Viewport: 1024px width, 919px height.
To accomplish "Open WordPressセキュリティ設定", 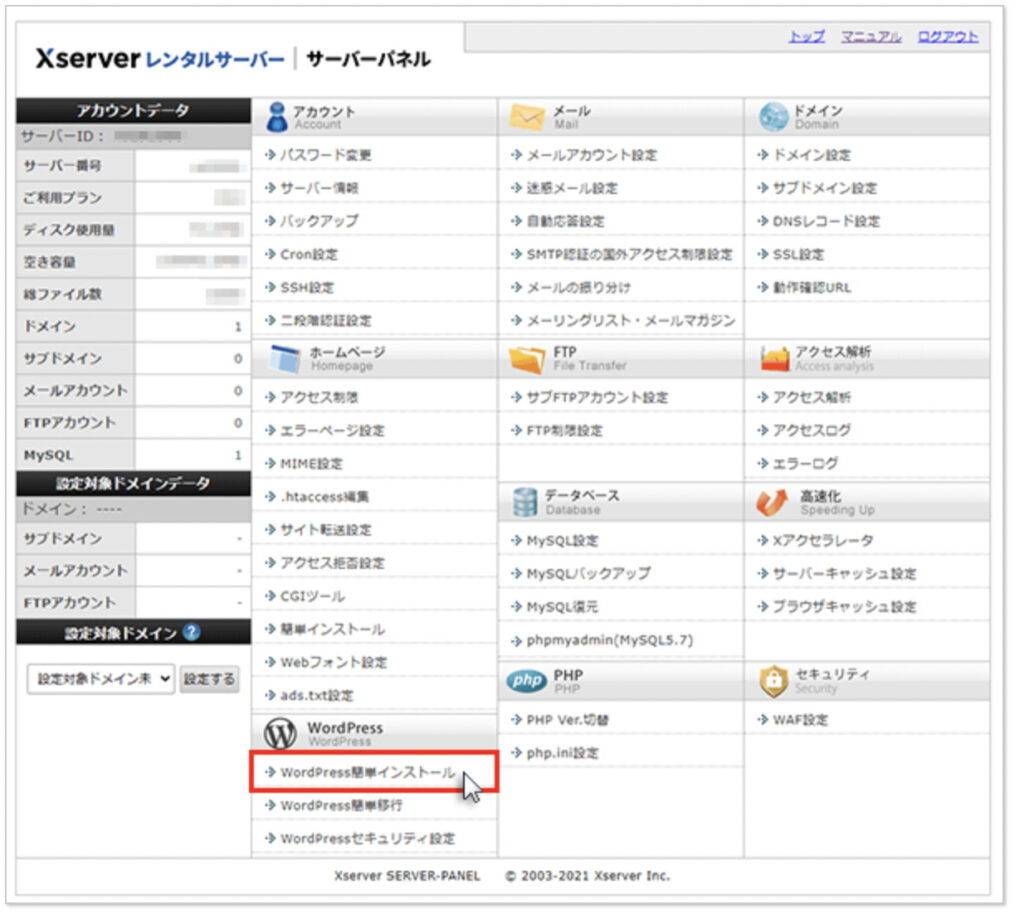I will [x=367, y=839].
